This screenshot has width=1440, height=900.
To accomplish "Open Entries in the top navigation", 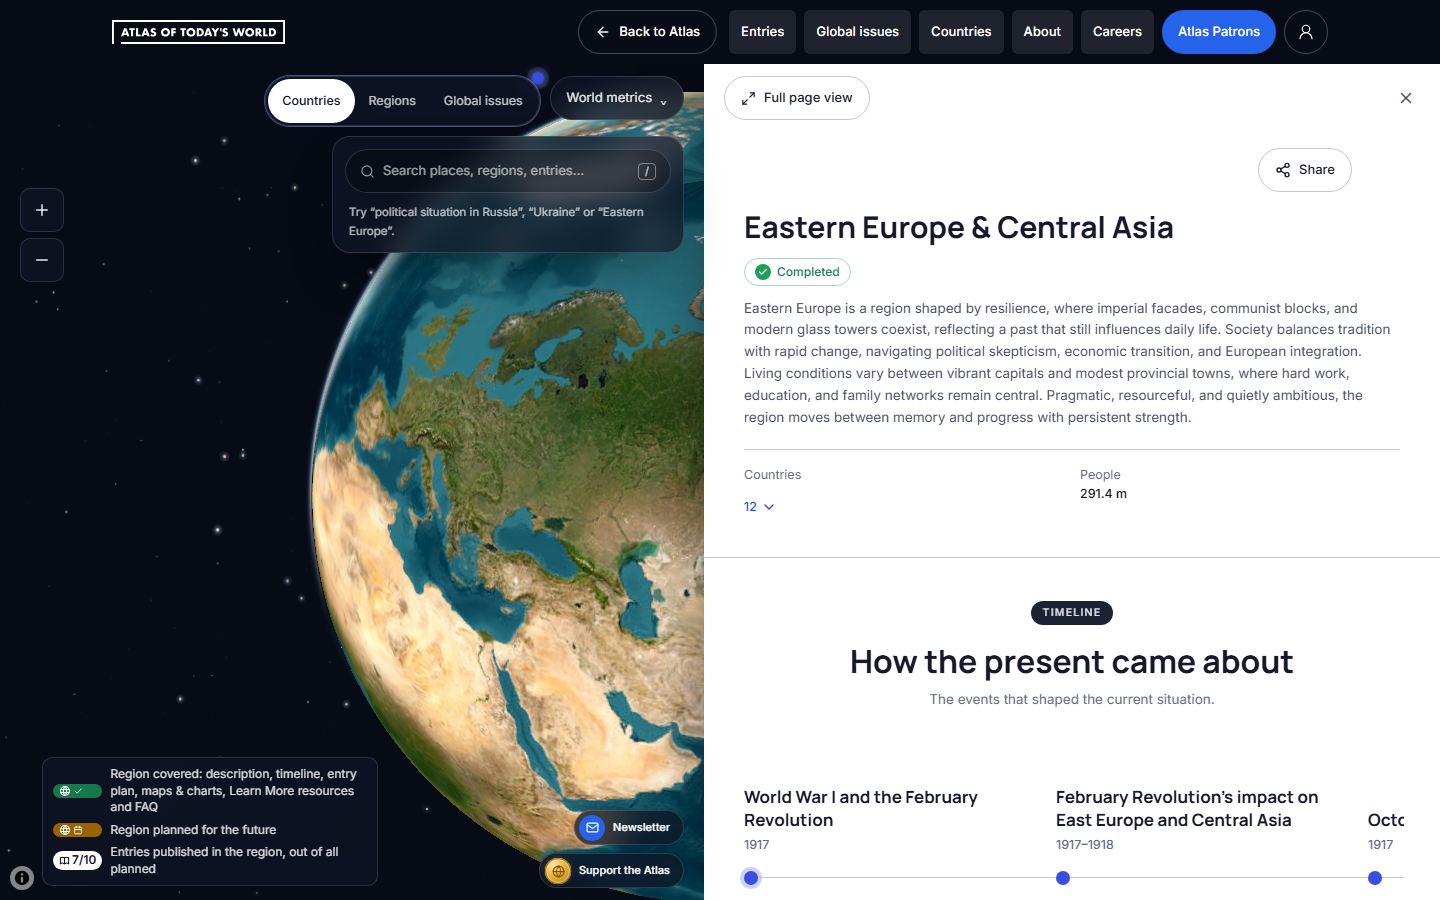I will pyautogui.click(x=762, y=32).
